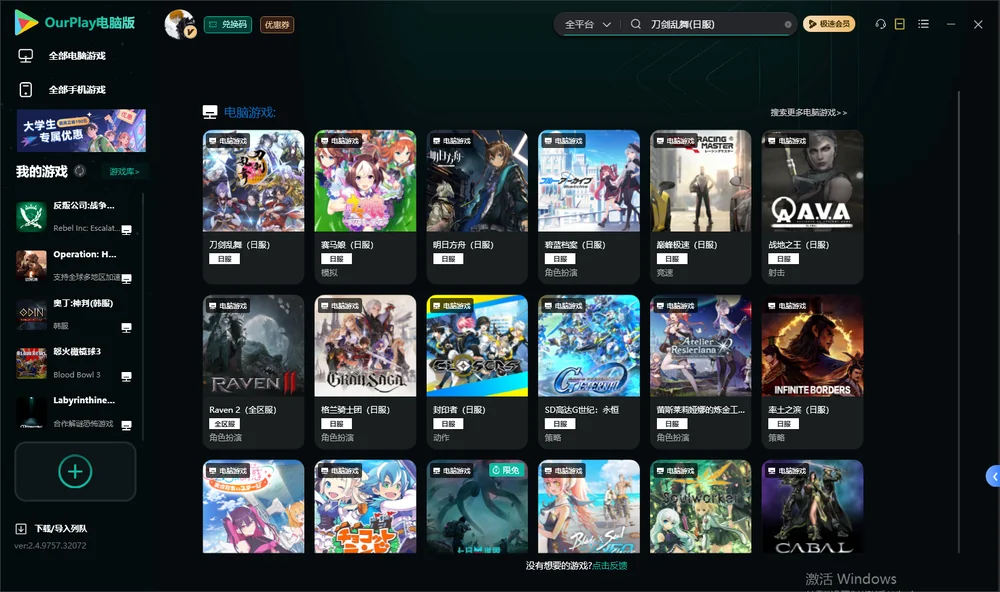1000x592 pixels.
Task: Click the 点击反馈 feedback link
Action: pyautogui.click(x=610, y=565)
